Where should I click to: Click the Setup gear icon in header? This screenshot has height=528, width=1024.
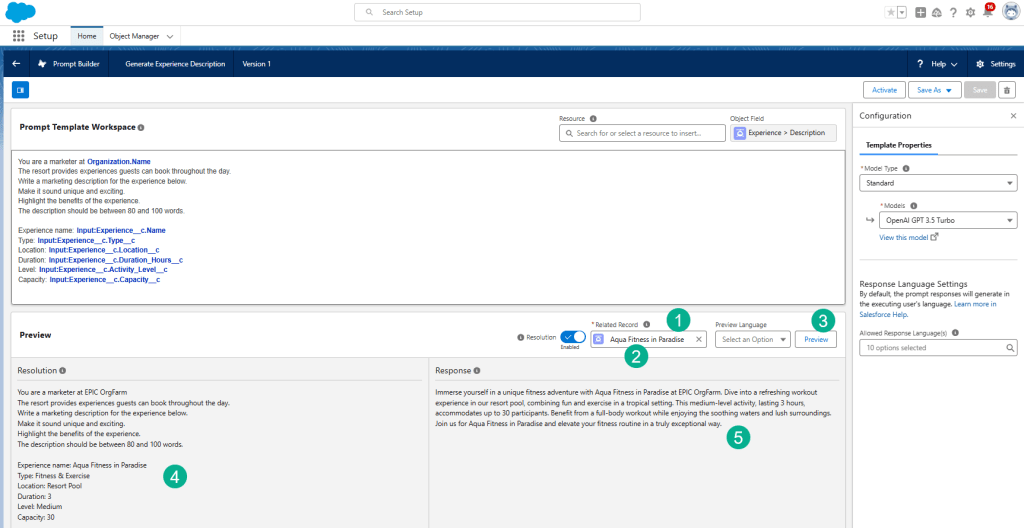[x=970, y=12]
